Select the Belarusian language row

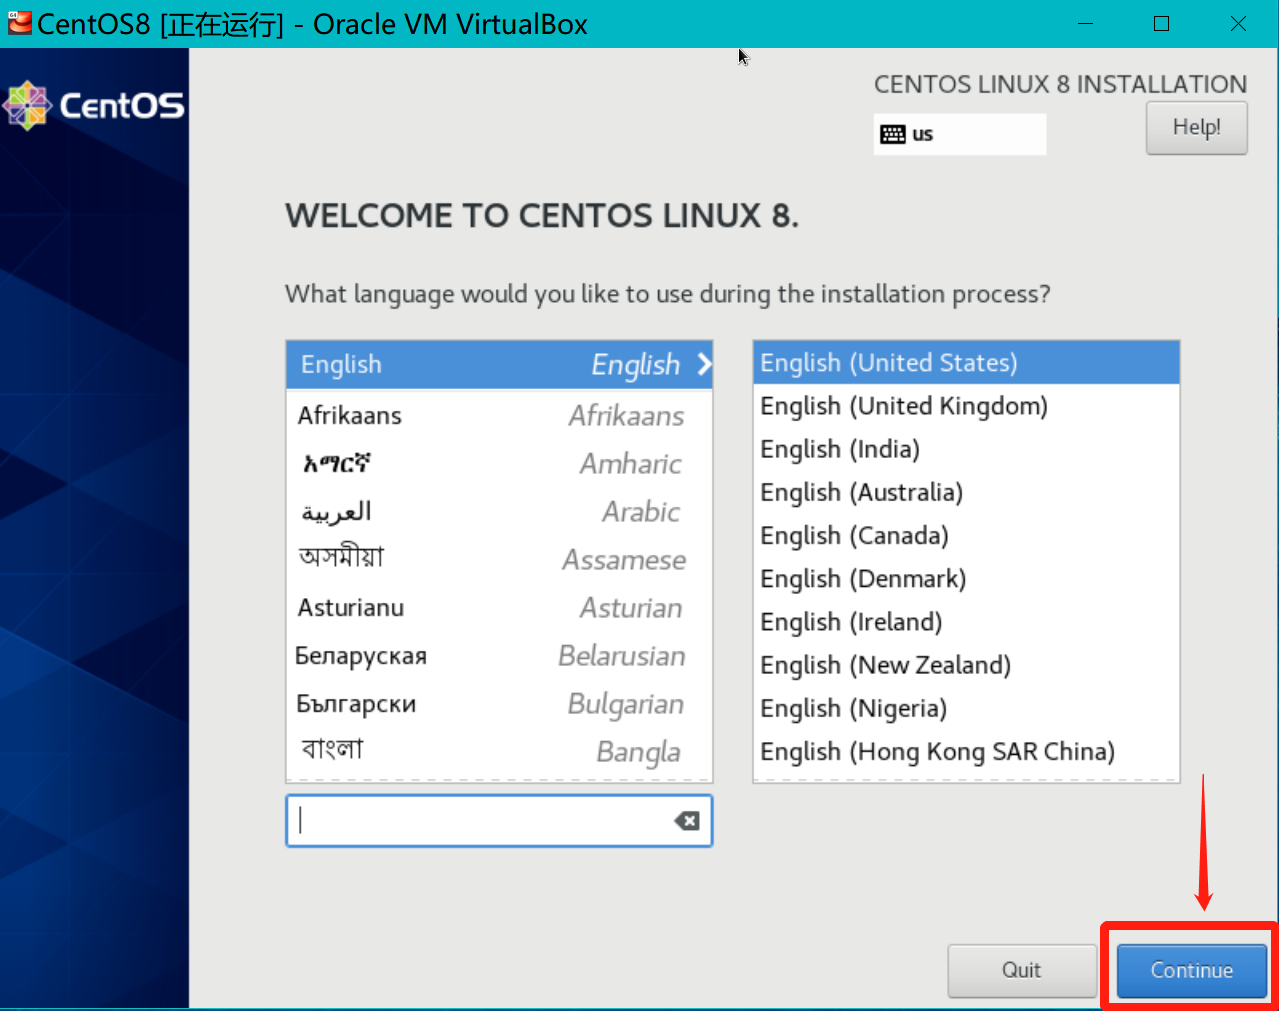(x=499, y=655)
